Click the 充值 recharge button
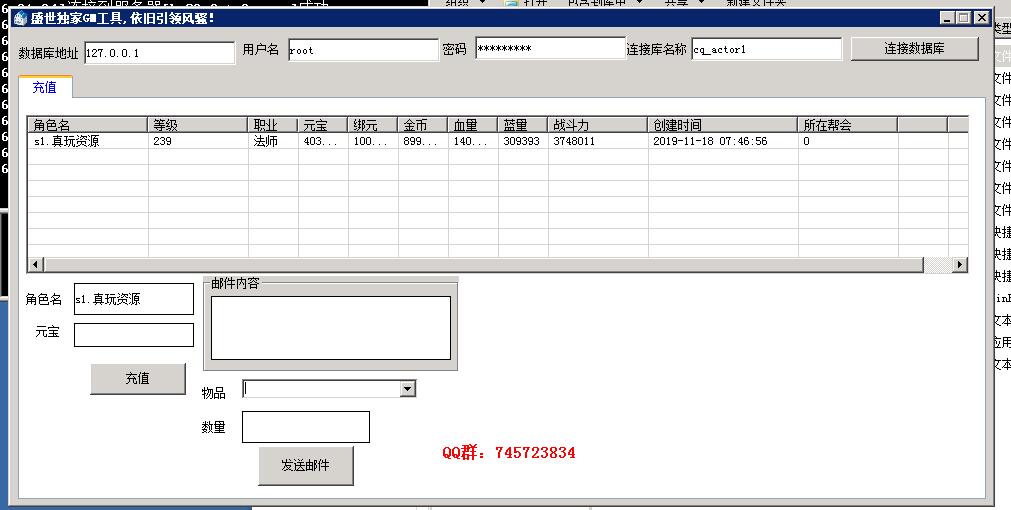 [138, 379]
